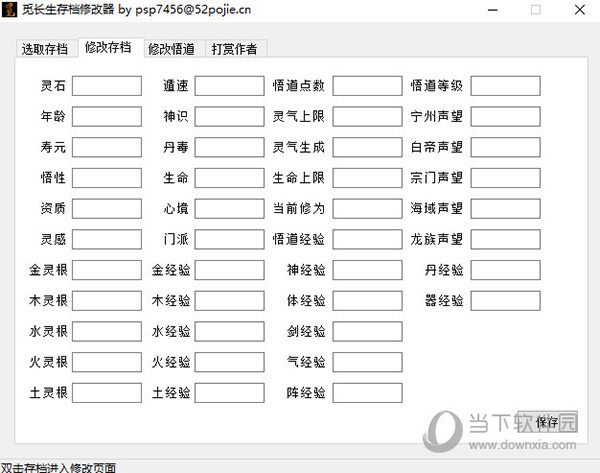Click the 保存 button
Screen dimensions: 600x473
pos(547,422)
